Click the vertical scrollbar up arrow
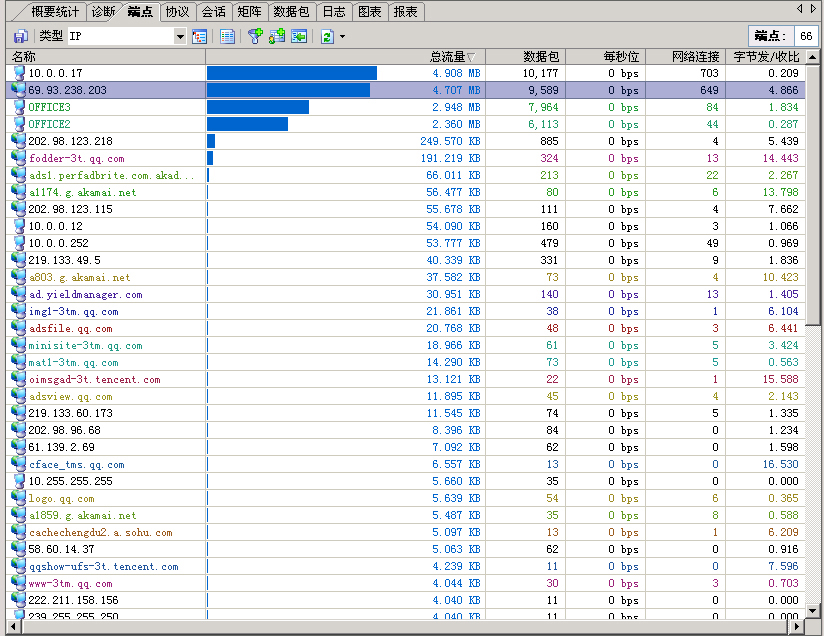The image size is (824, 636). (x=813, y=57)
